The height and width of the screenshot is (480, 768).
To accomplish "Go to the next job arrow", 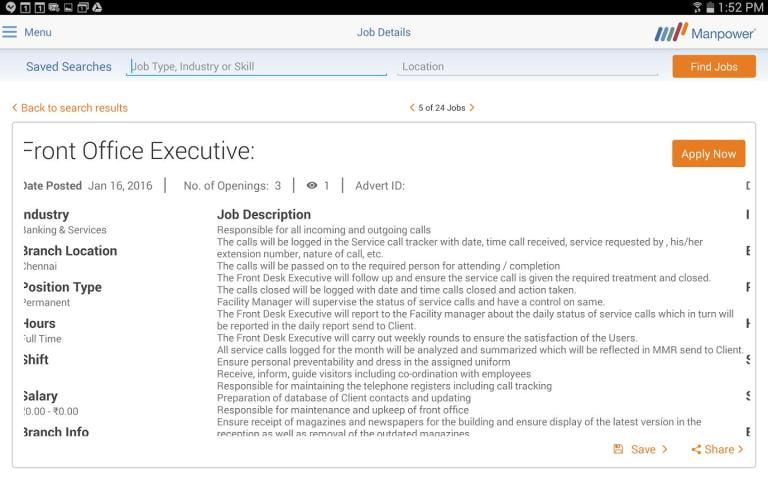I will (x=472, y=108).
